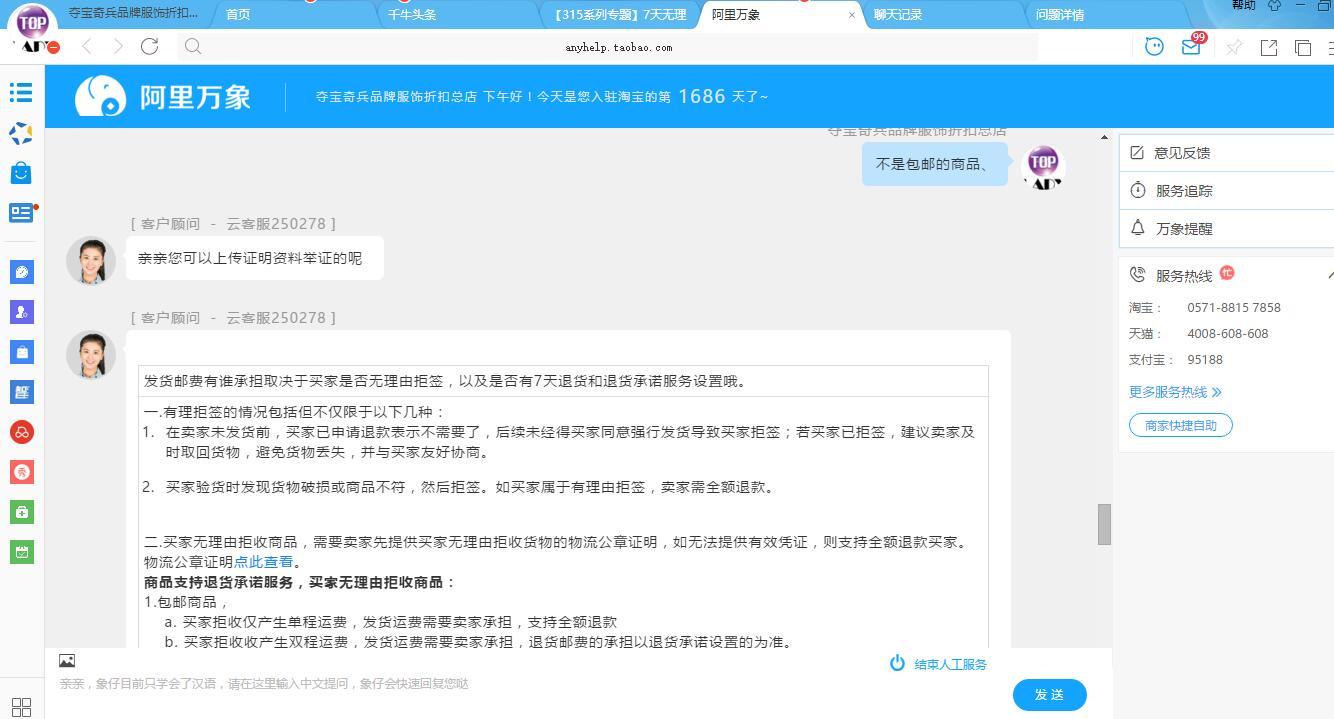Click the anyhelp.taobao.com address bar

pyautogui.click(x=619, y=47)
